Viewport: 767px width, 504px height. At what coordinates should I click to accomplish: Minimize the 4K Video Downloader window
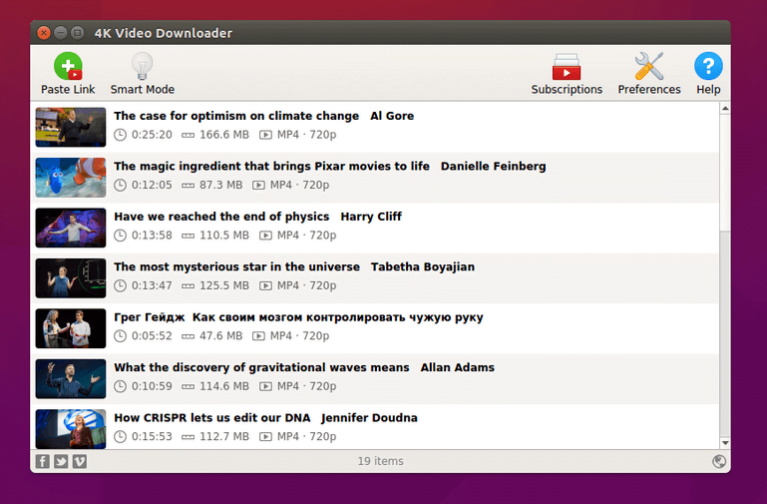point(61,33)
